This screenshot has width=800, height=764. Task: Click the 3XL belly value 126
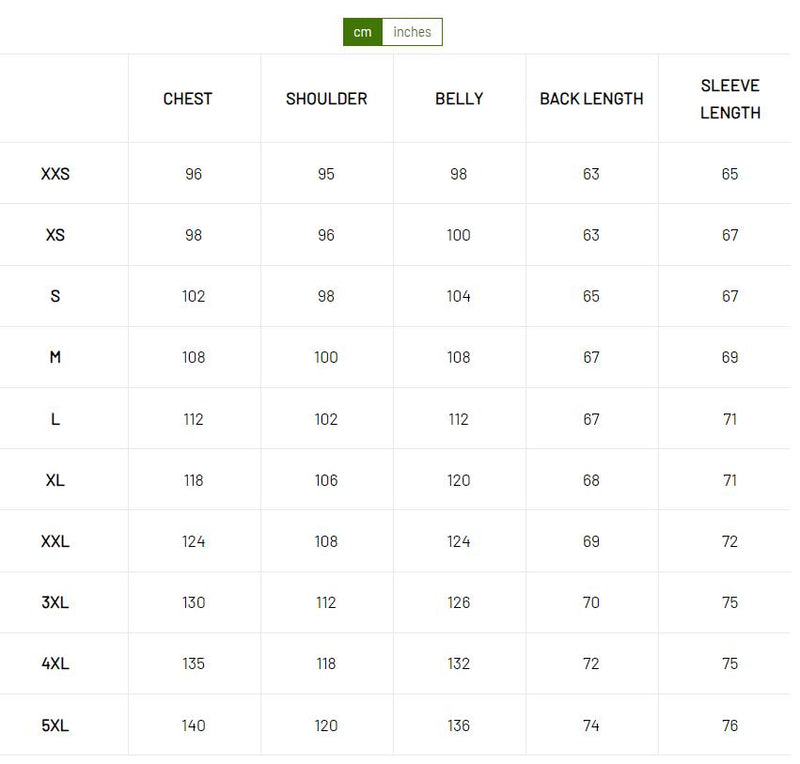coord(459,602)
